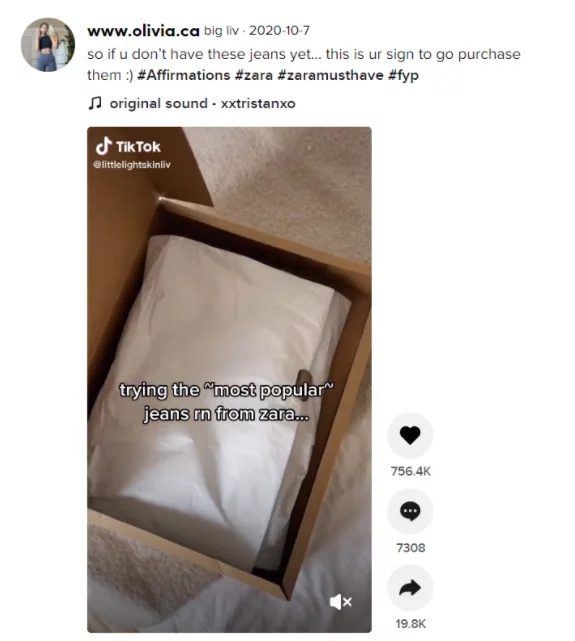575x641 pixels.
Task: Open the #zaramusthave hashtag
Action: (x=330, y=75)
